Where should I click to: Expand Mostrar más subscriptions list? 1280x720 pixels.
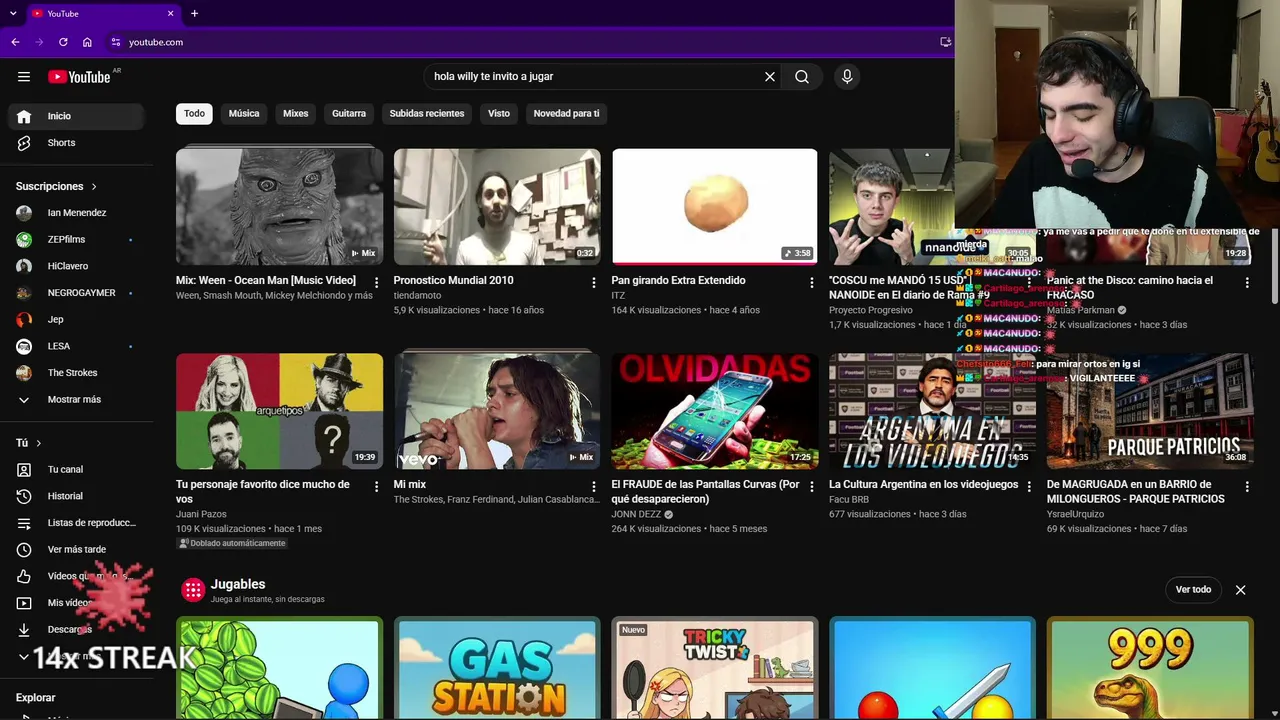point(76,400)
